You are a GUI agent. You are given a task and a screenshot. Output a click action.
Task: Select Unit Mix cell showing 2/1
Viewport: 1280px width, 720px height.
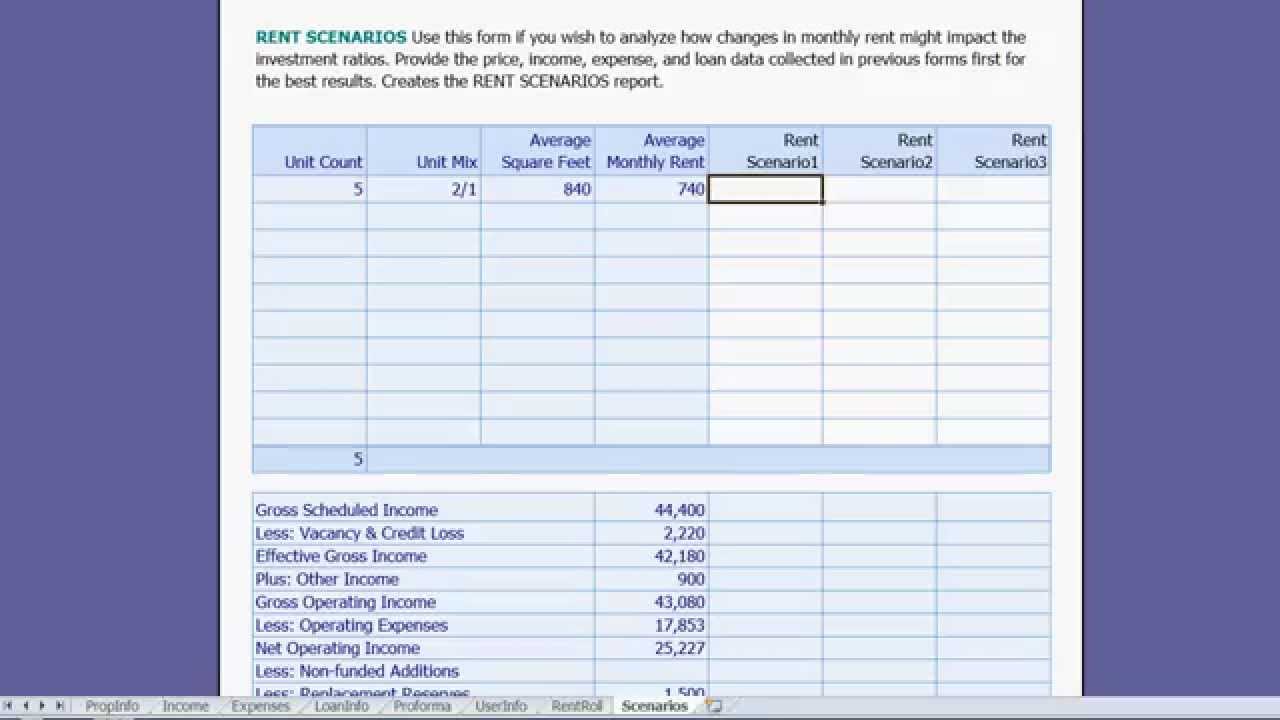pyautogui.click(x=424, y=189)
